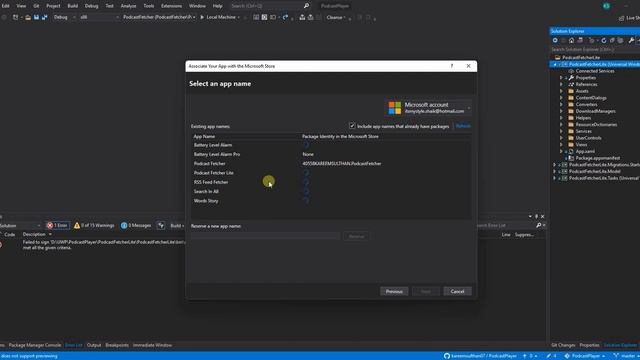Screen dimensions: 640x360
Task: Switch to the Breakpoints tab
Action: 117,345
